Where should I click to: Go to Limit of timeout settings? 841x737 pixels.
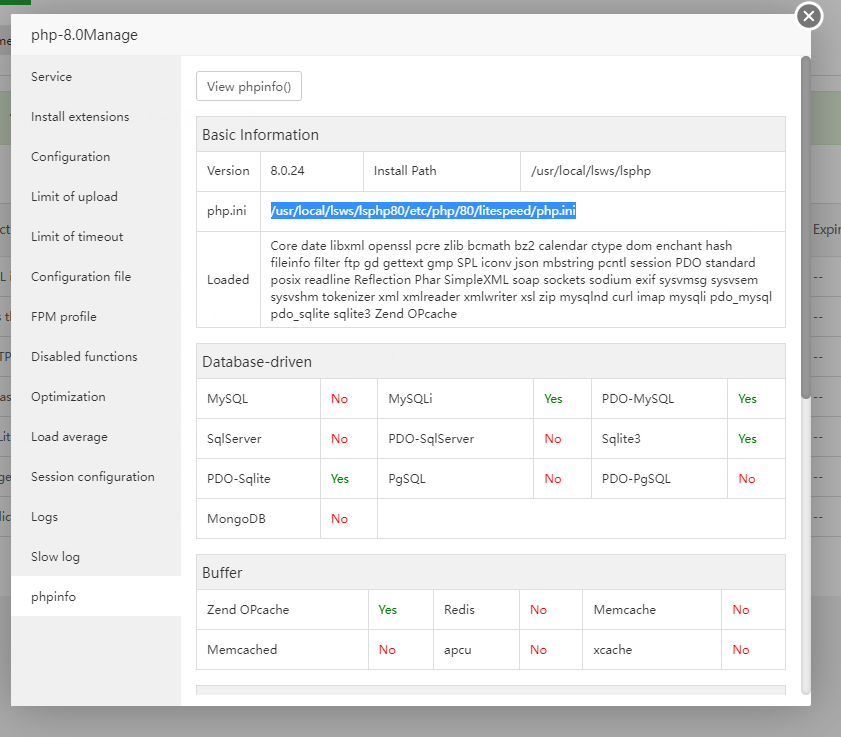pos(77,237)
